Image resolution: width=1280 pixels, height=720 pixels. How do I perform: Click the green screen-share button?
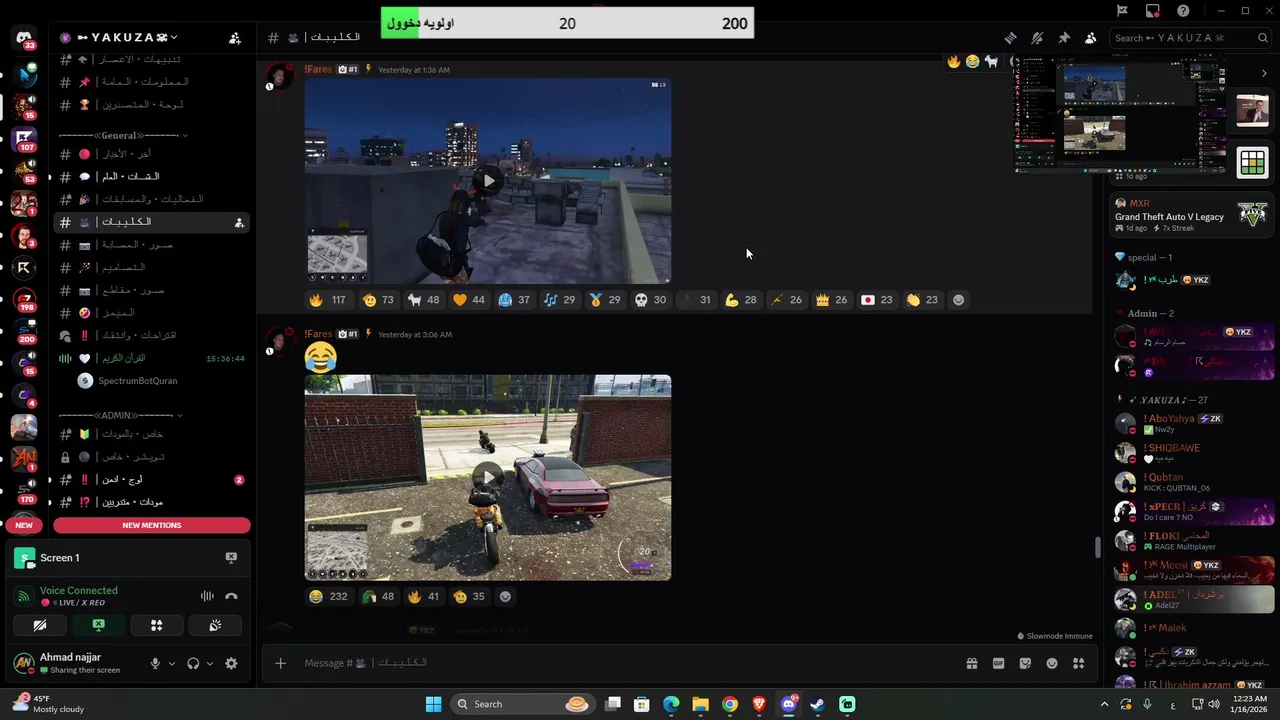click(98, 625)
